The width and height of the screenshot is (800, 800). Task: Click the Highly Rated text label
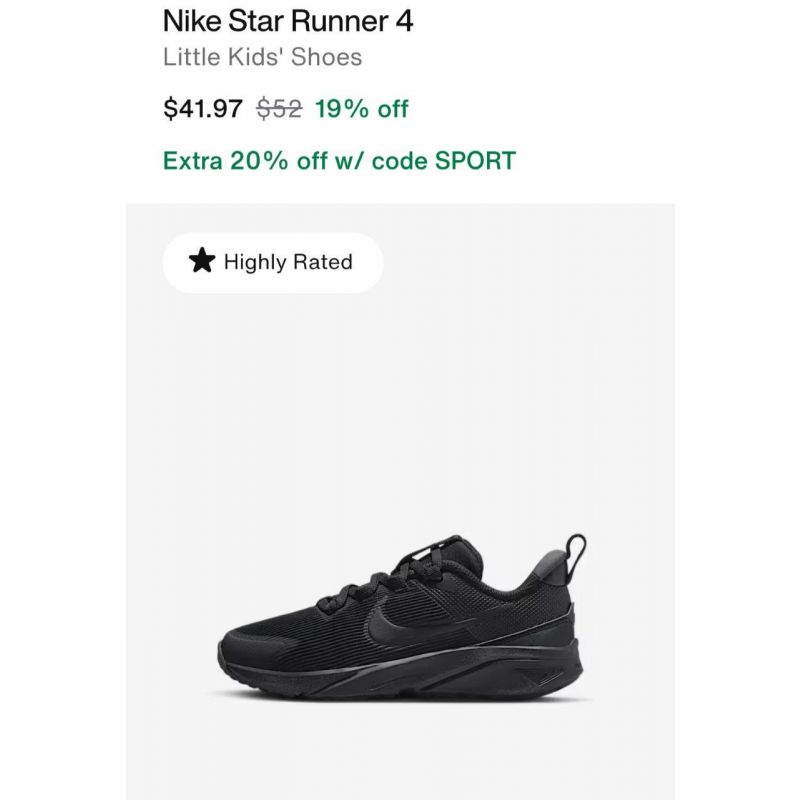[288, 262]
